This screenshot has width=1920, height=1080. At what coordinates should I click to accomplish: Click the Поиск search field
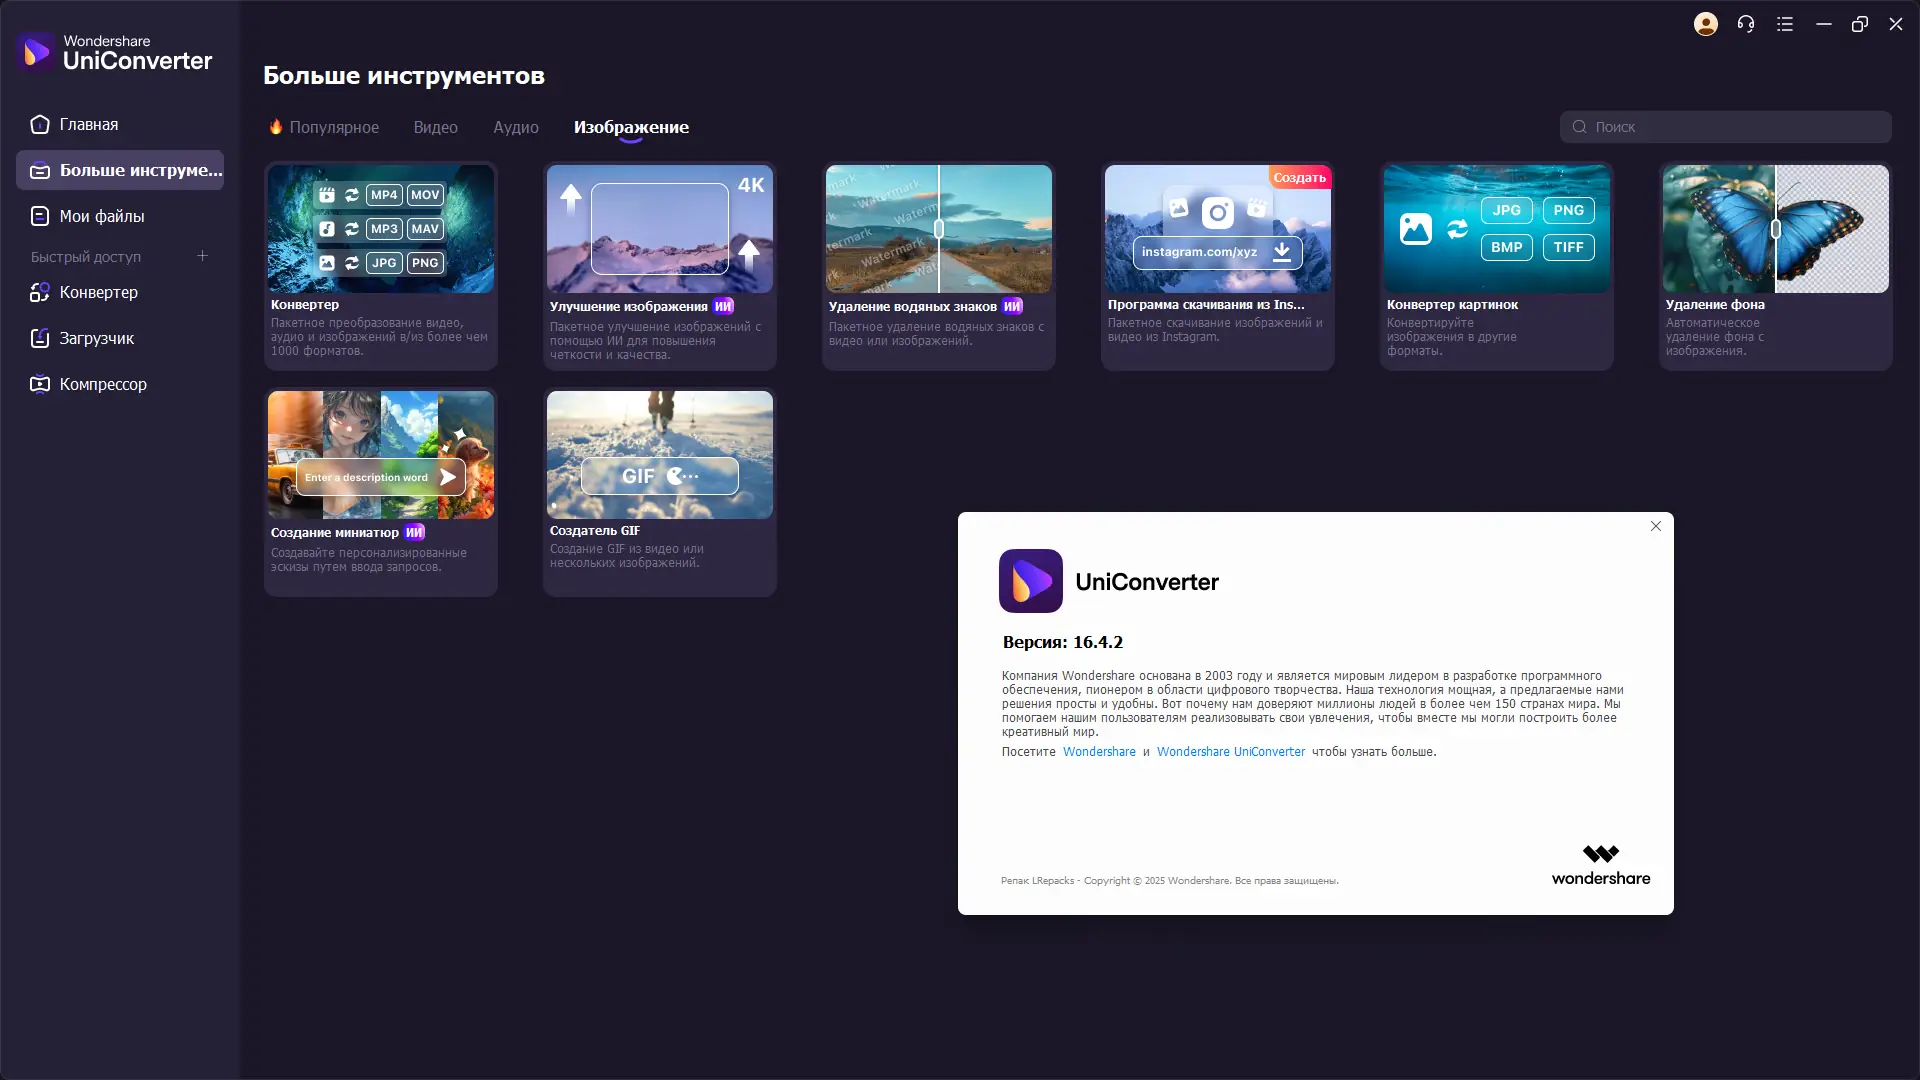coord(1725,127)
